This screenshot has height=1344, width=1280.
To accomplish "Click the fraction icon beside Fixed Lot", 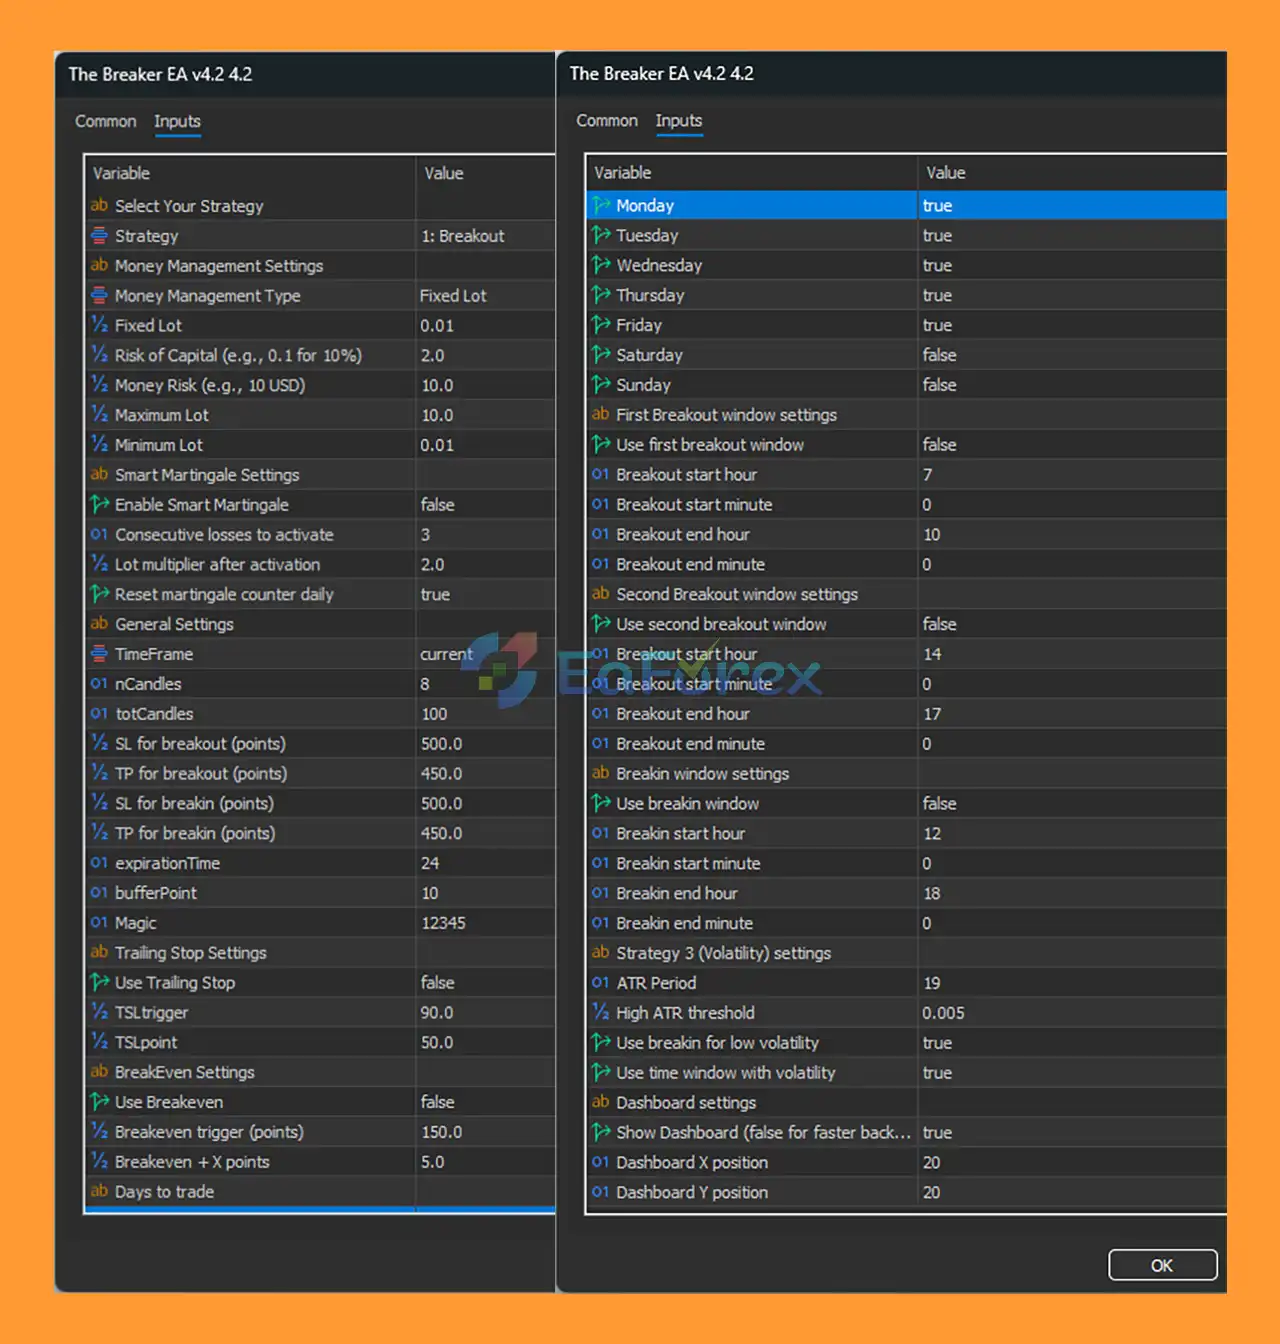I will (99, 325).
